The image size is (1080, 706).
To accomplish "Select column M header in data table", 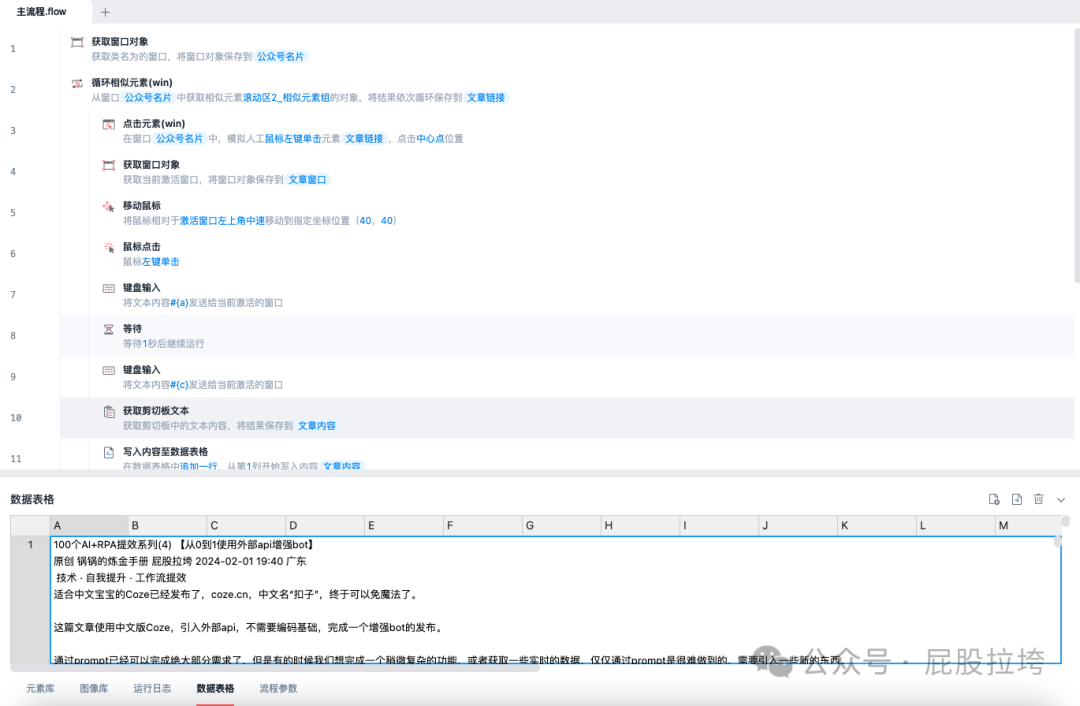I will [x=1028, y=526].
